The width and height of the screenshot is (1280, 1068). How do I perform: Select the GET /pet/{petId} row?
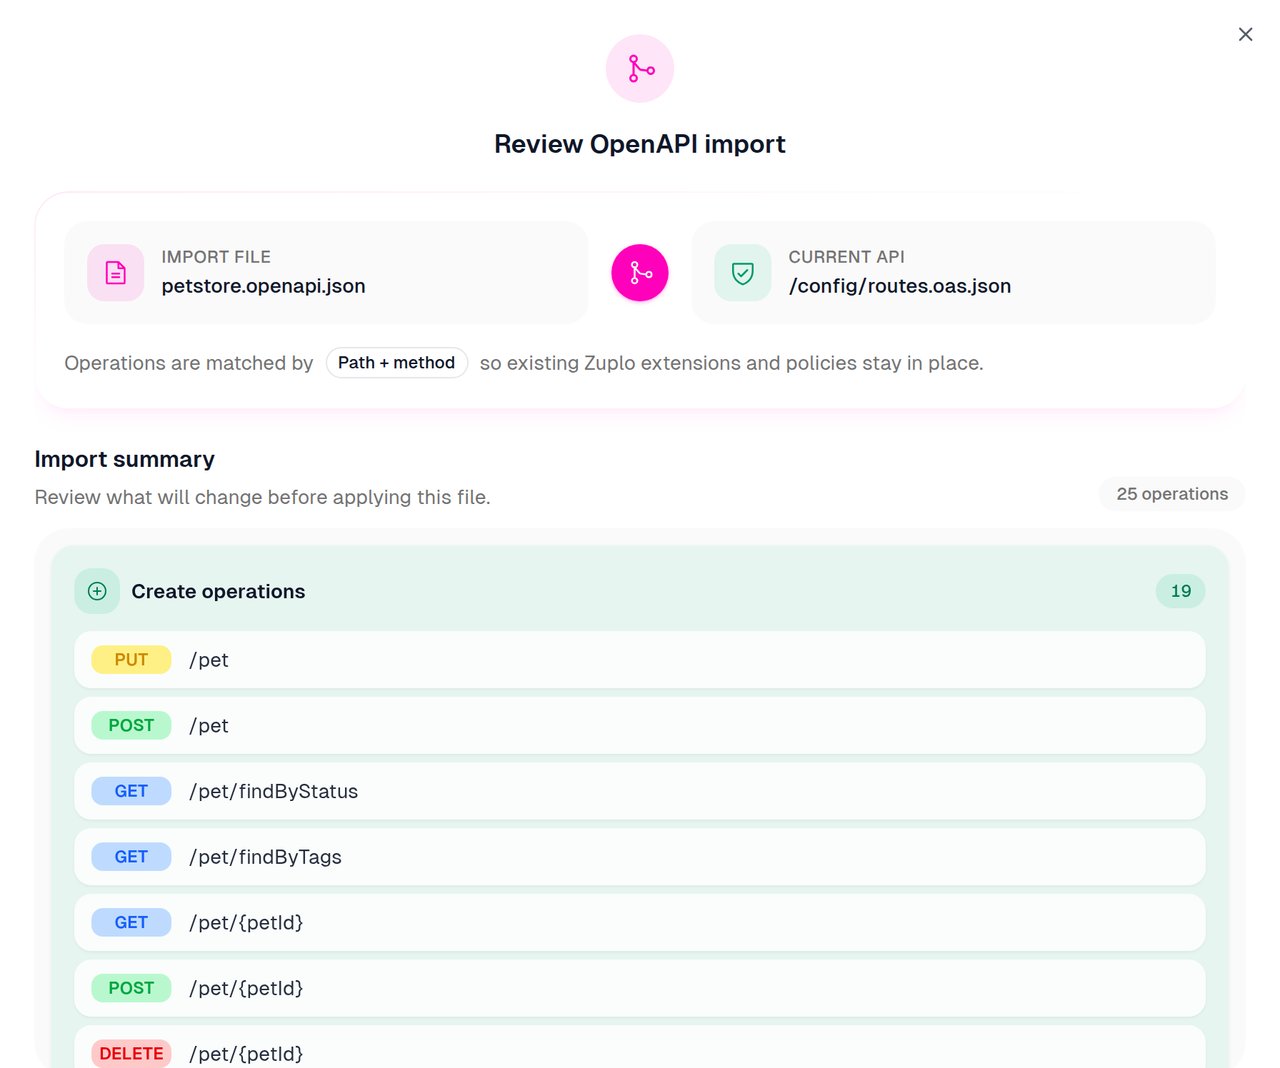640,922
